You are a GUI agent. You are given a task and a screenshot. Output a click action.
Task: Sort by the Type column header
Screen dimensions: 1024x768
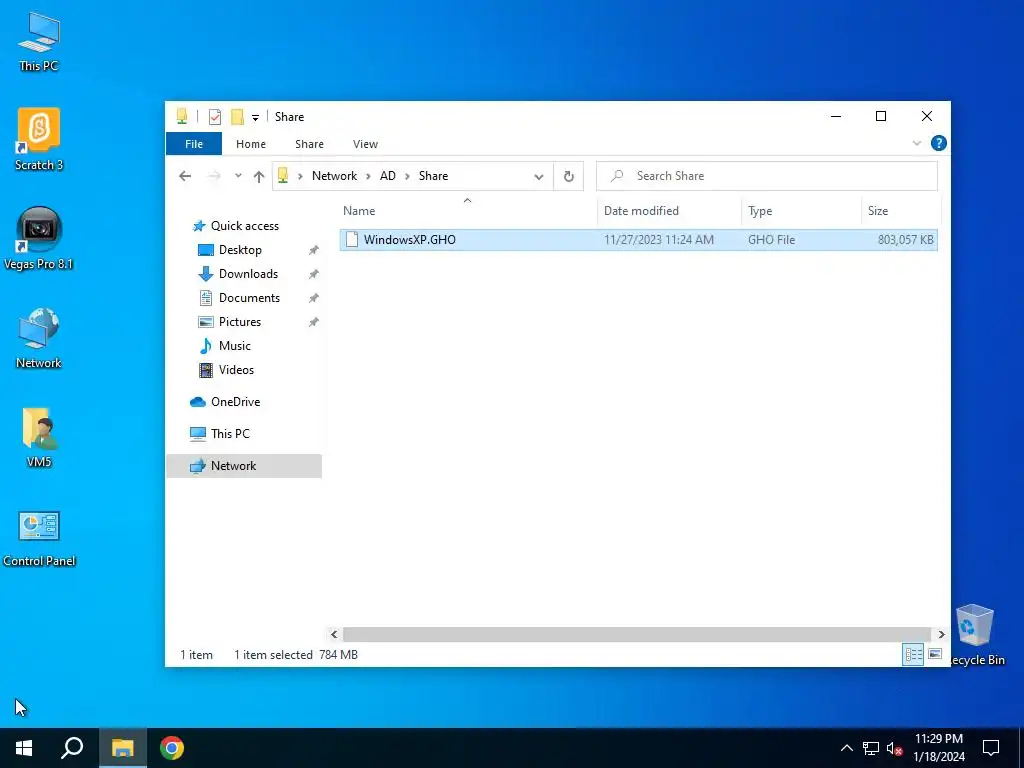[x=801, y=211]
